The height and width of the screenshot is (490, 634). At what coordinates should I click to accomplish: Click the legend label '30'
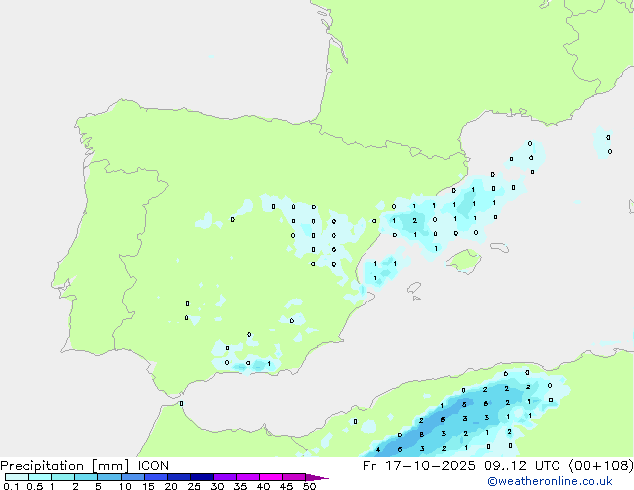(x=217, y=486)
